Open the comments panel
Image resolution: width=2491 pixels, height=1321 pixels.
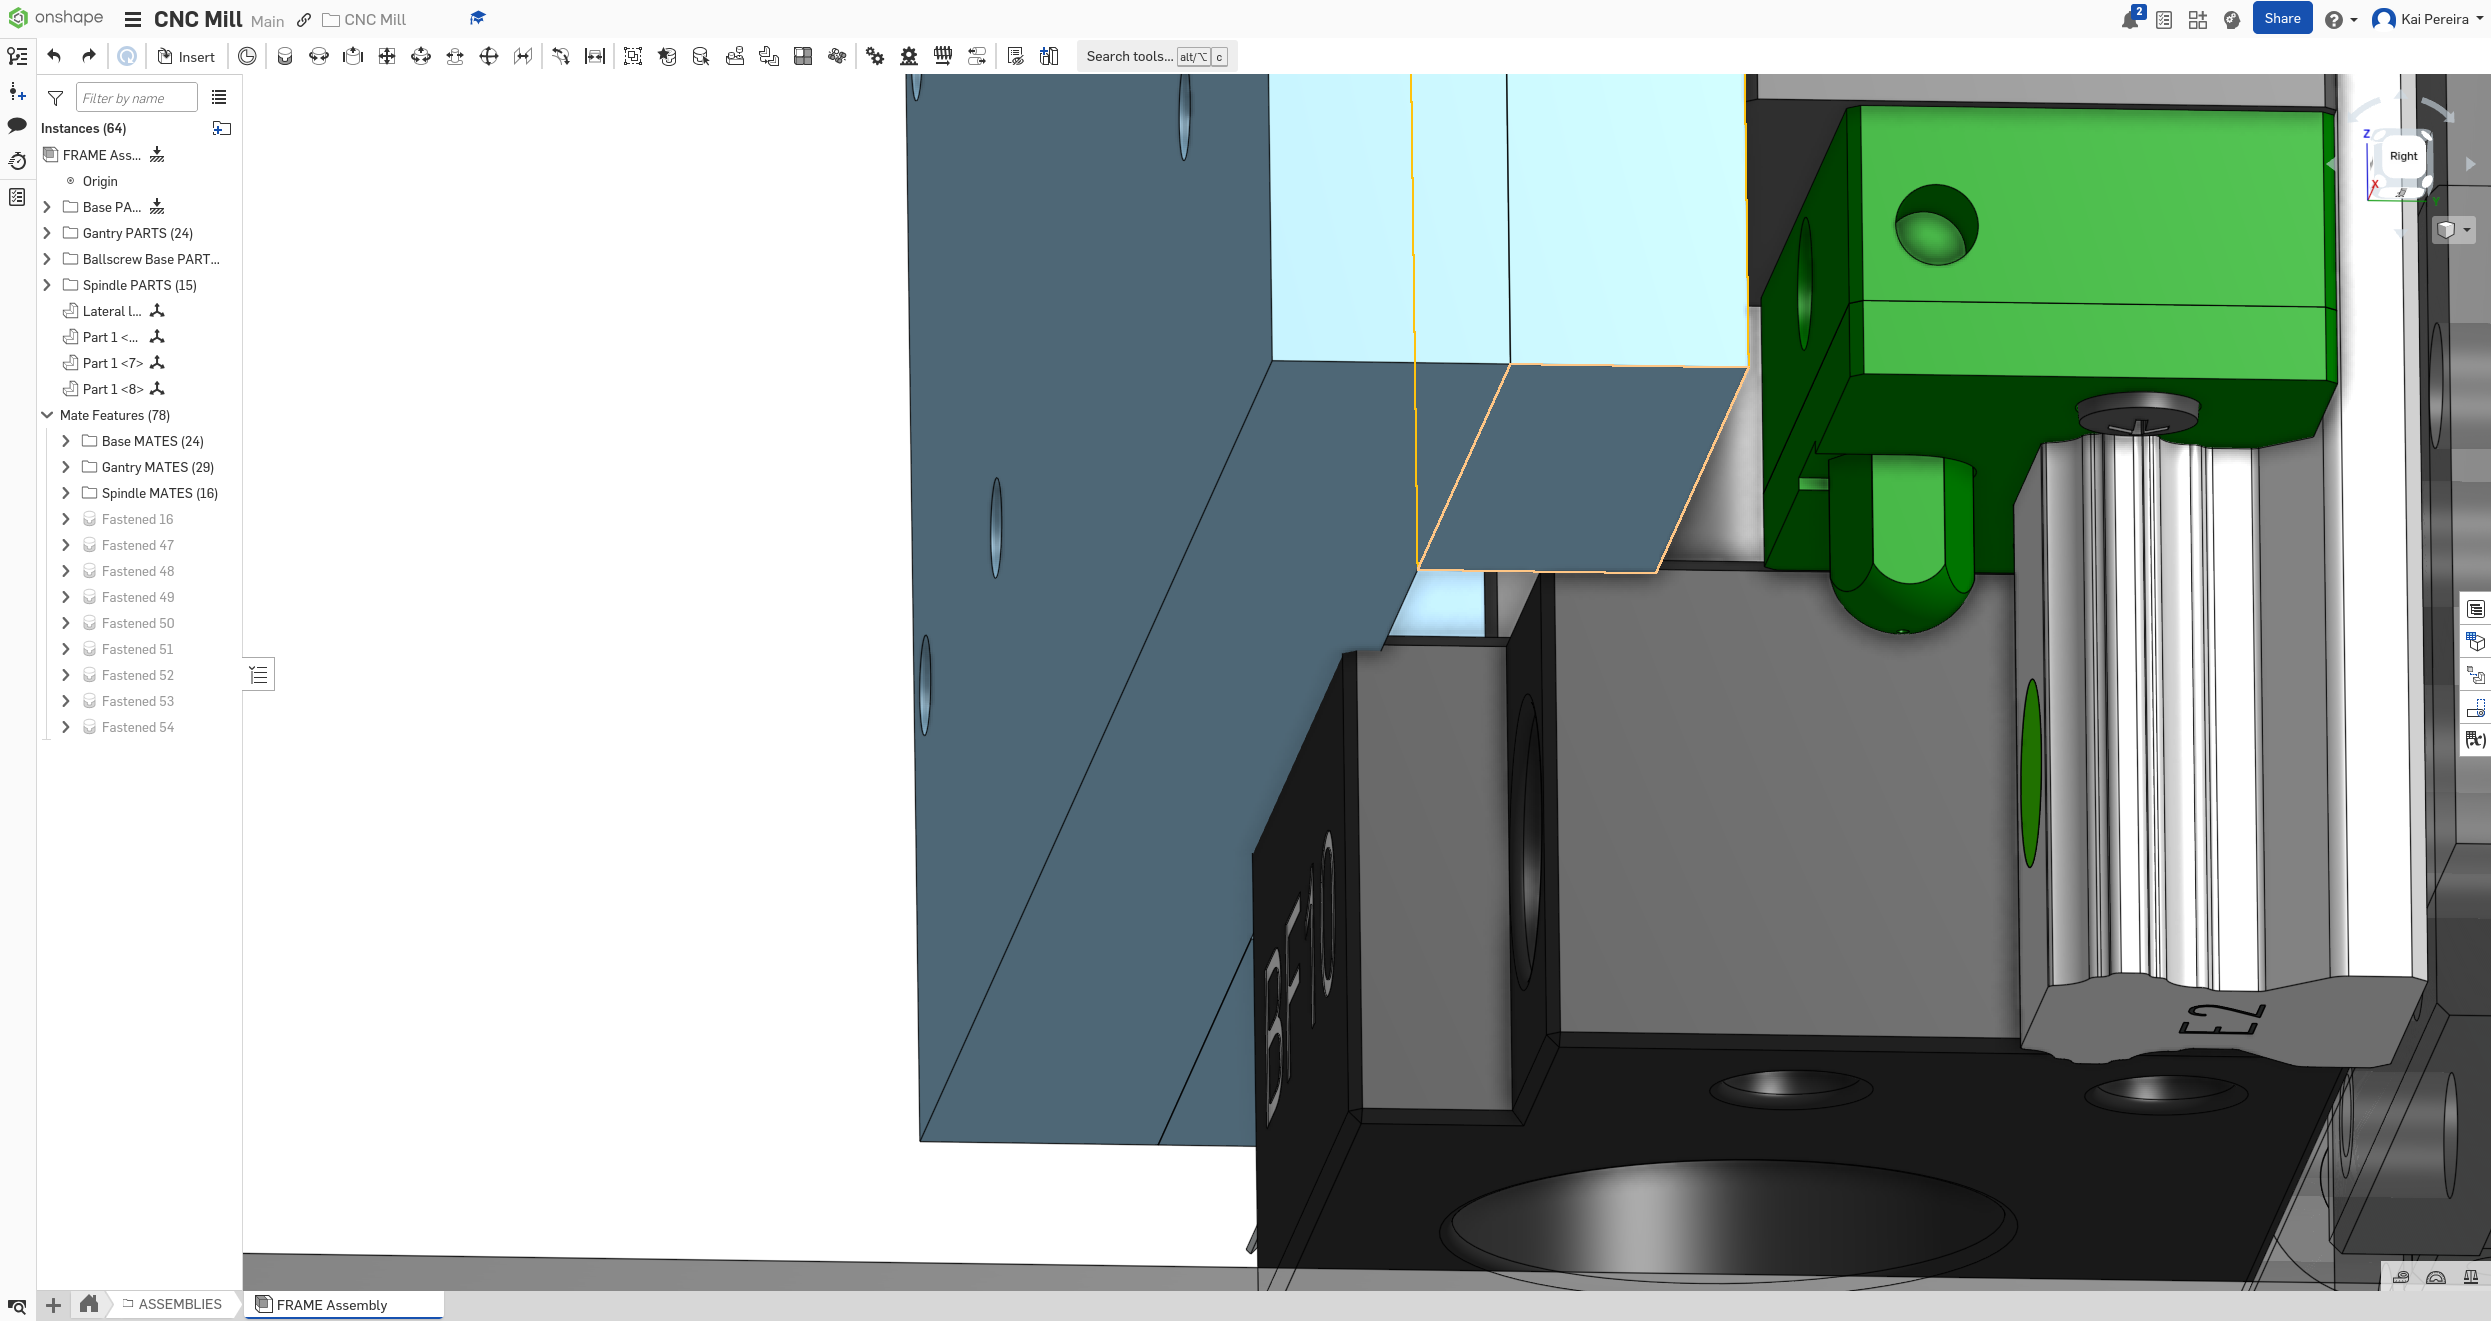coord(17,125)
